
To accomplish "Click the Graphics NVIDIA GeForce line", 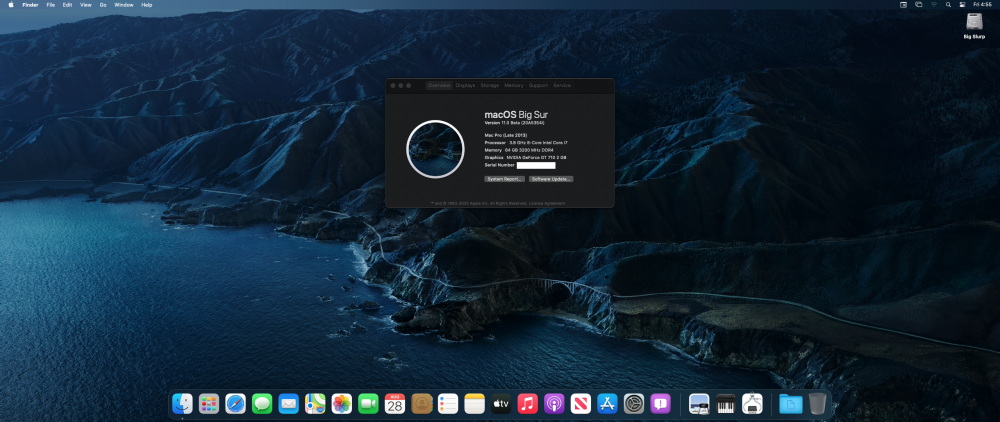I will click(526, 157).
